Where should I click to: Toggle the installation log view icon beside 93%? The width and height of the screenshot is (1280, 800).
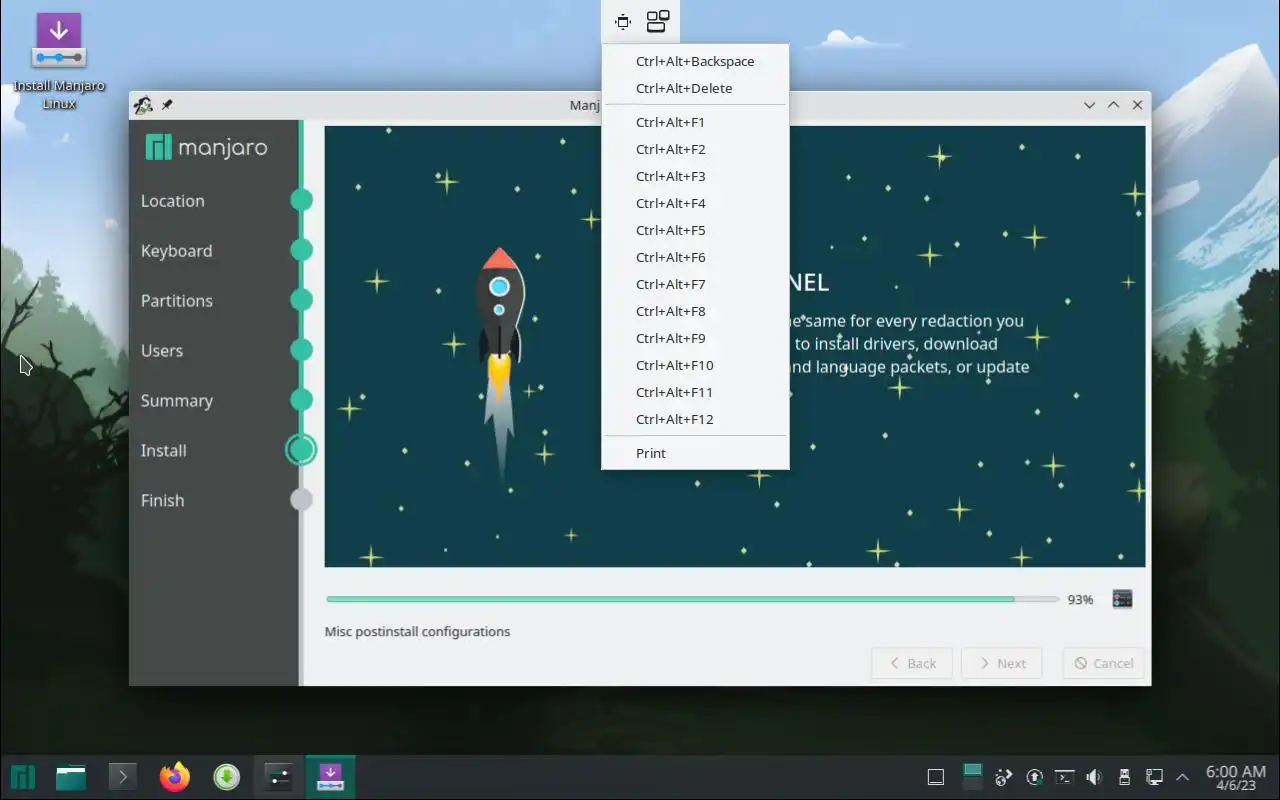coord(1122,599)
